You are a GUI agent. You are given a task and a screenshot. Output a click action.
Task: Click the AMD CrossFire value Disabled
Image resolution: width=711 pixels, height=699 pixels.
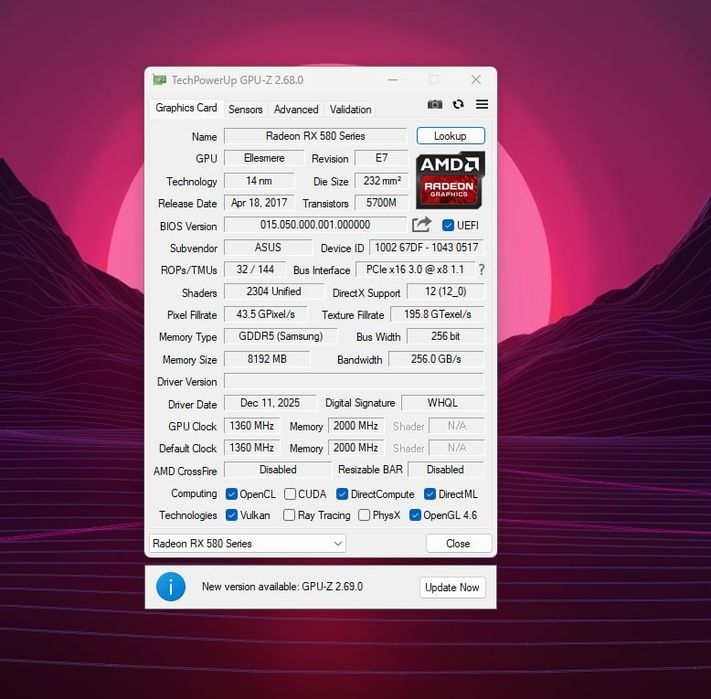(278, 470)
